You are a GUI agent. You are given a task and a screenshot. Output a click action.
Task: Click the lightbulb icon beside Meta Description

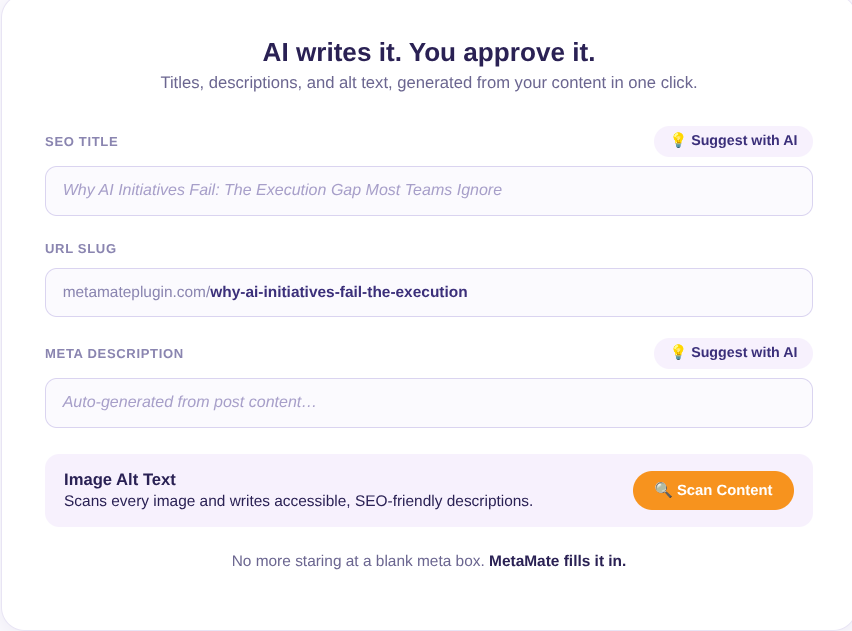coord(678,352)
